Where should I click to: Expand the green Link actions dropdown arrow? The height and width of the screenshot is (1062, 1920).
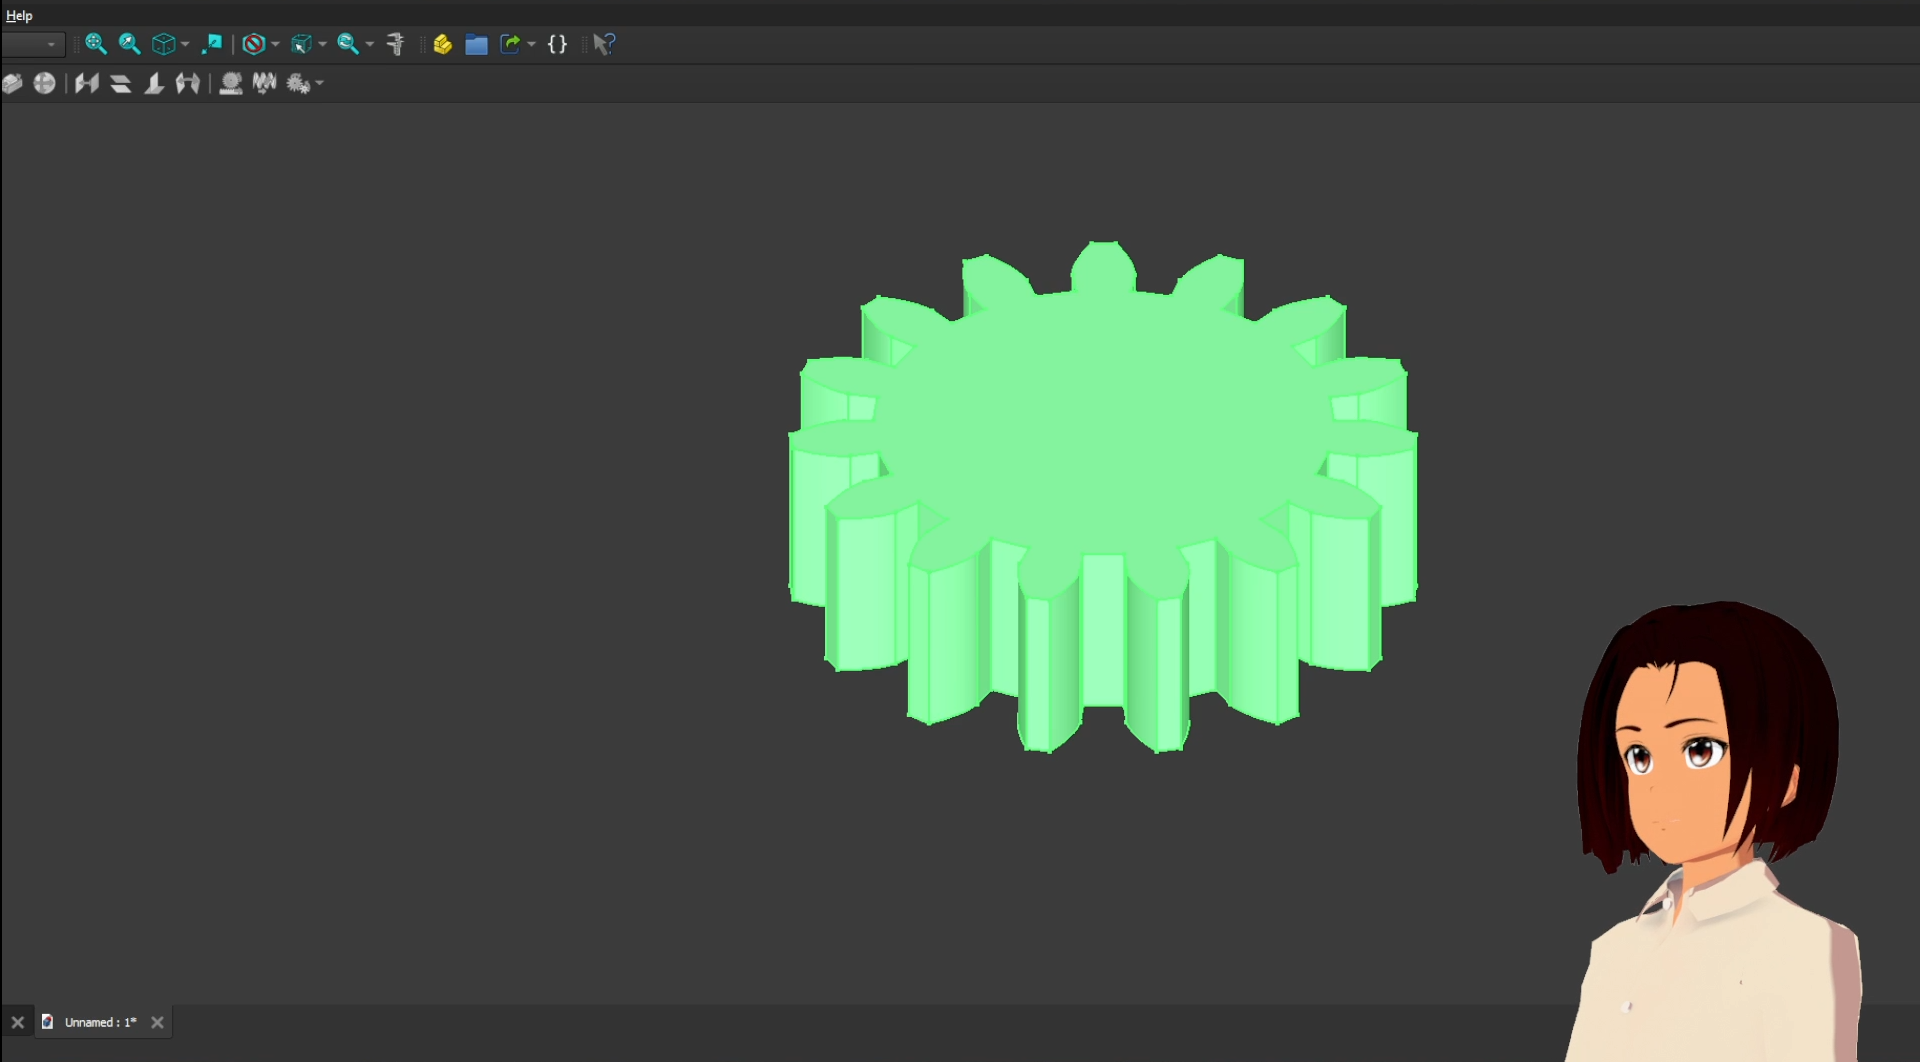[x=531, y=44]
